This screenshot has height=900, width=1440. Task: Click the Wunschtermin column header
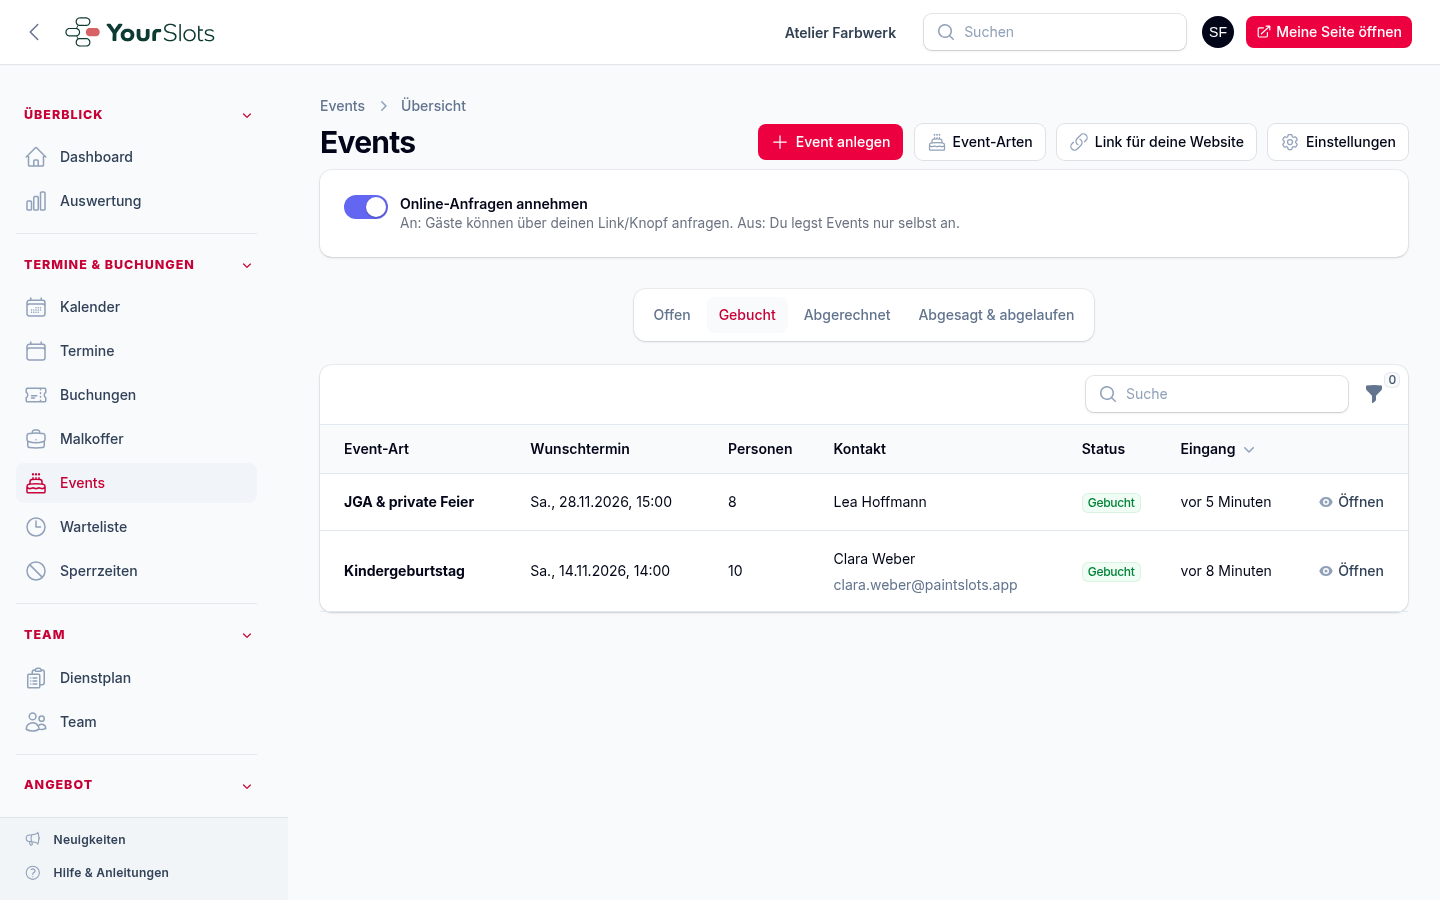pyautogui.click(x=580, y=449)
